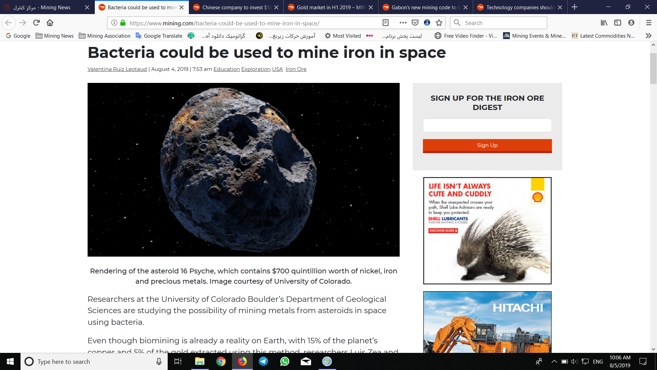Image resolution: width=657 pixels, height=370 pixels.
Task: Open Telegram from the taskbar
Action: (x=263, y=361)
